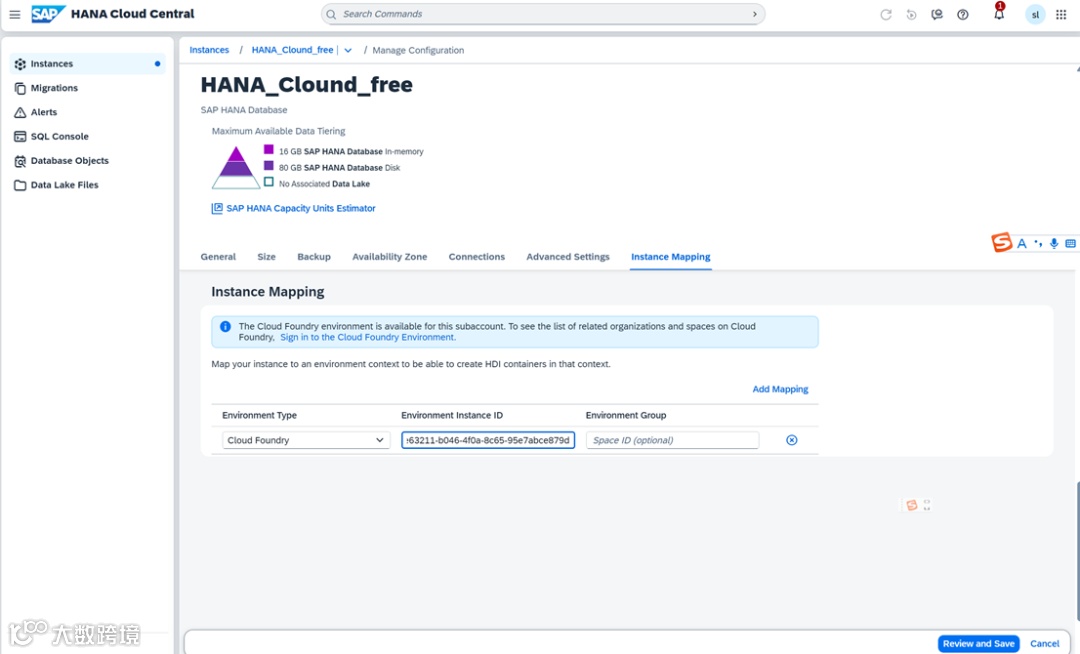Viewport: 1080px width, 654px height.
Task: Expand the breadcrumb instance dropdown chevron
Action: tap(348, 50)
